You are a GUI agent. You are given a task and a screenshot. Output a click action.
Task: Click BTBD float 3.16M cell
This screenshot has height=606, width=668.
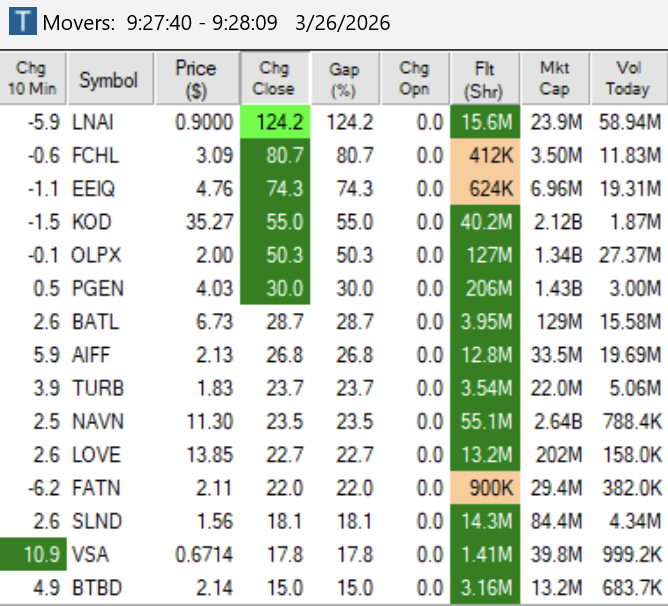point(485,588)
